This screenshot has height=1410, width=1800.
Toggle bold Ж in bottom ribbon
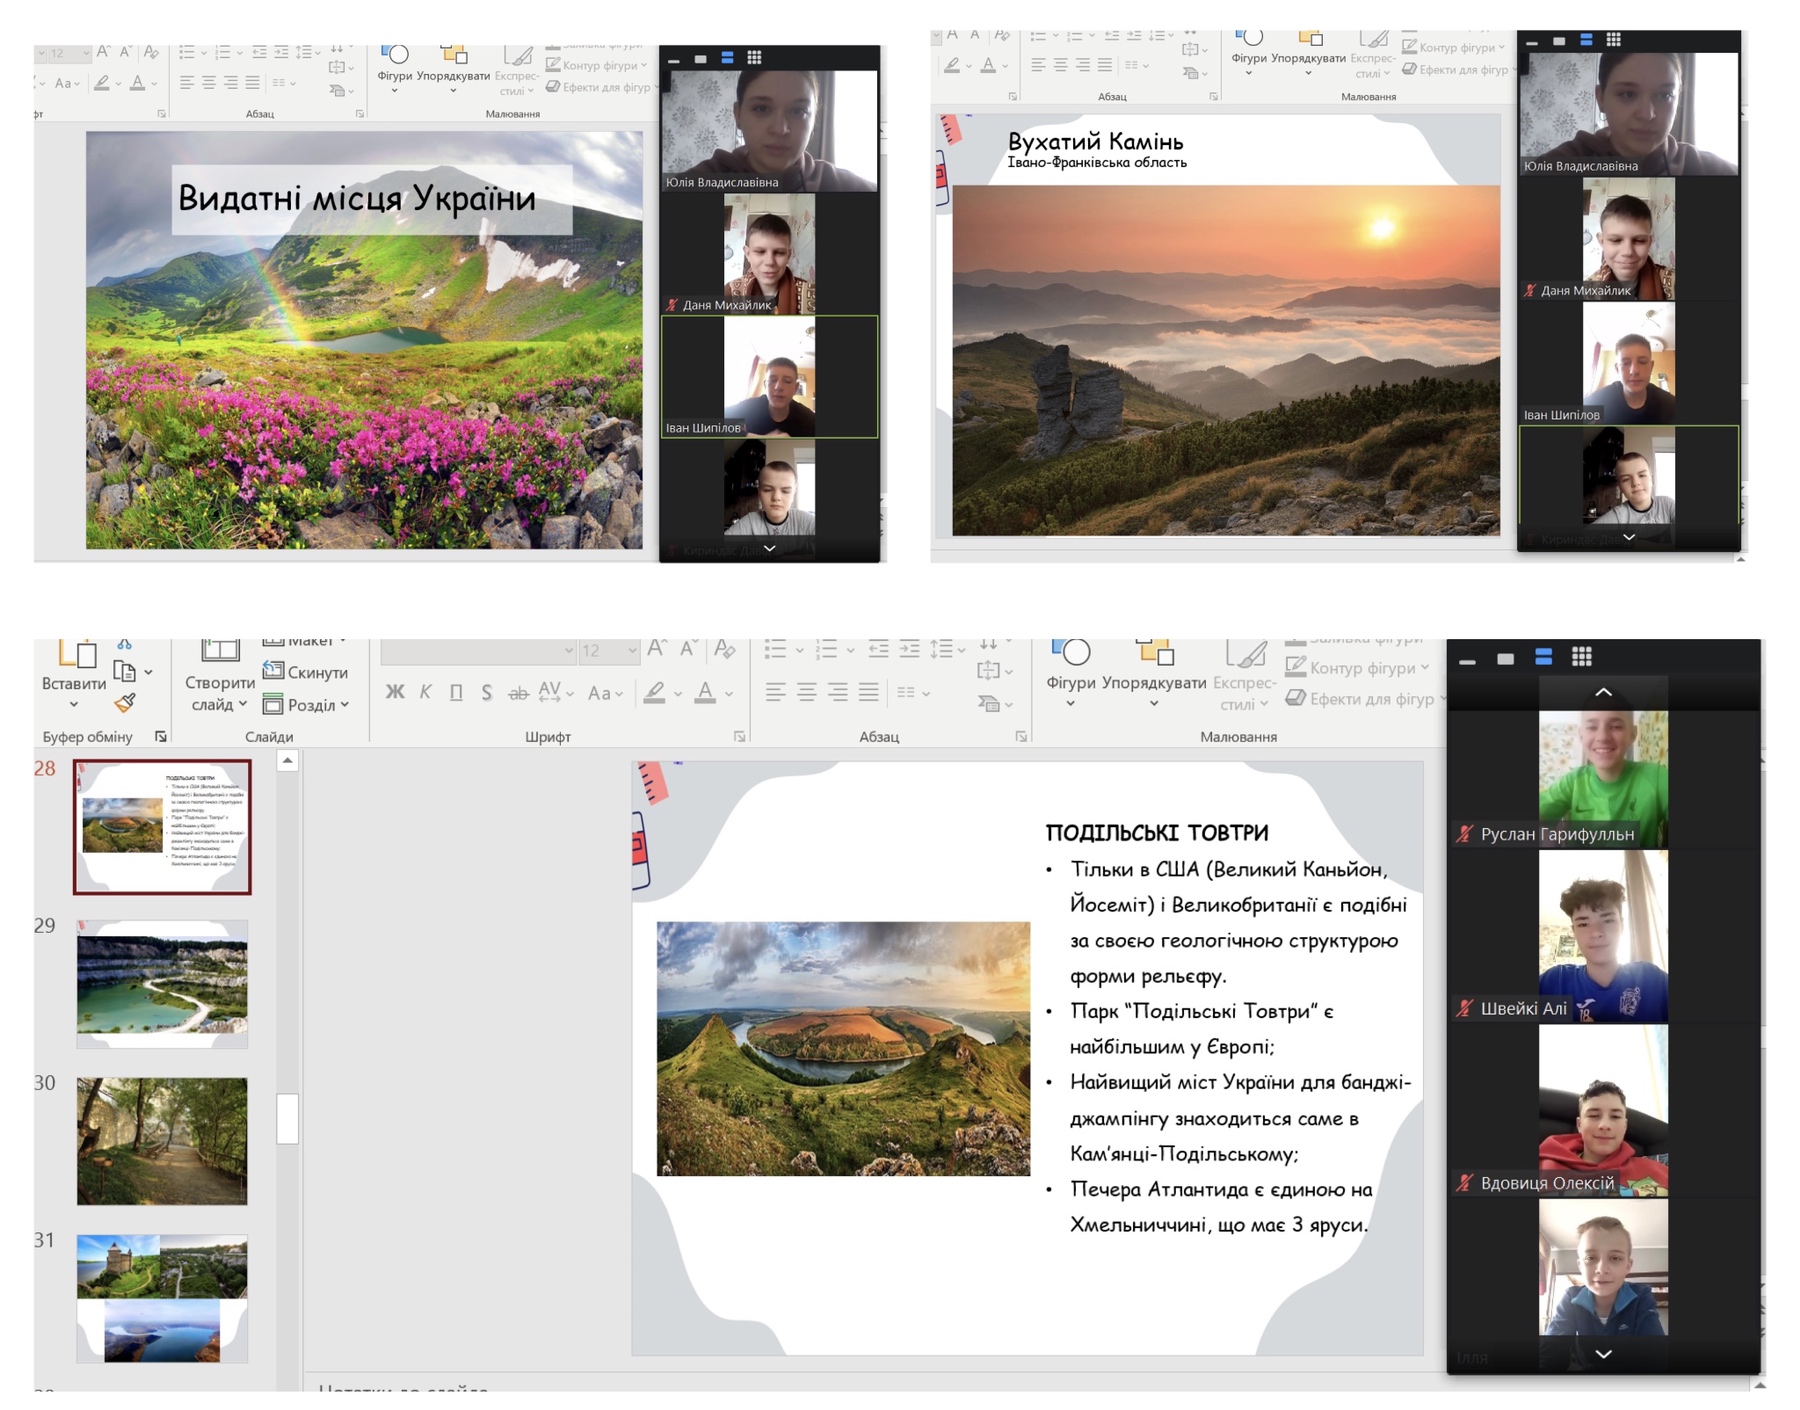[395, 692]
